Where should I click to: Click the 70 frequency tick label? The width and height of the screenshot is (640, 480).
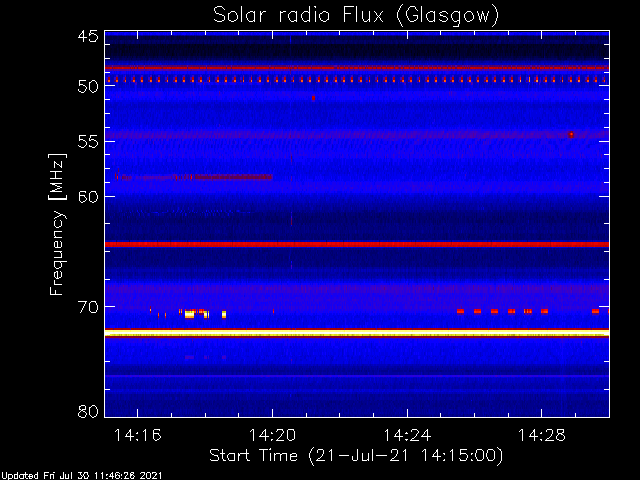tap(88, 307)
